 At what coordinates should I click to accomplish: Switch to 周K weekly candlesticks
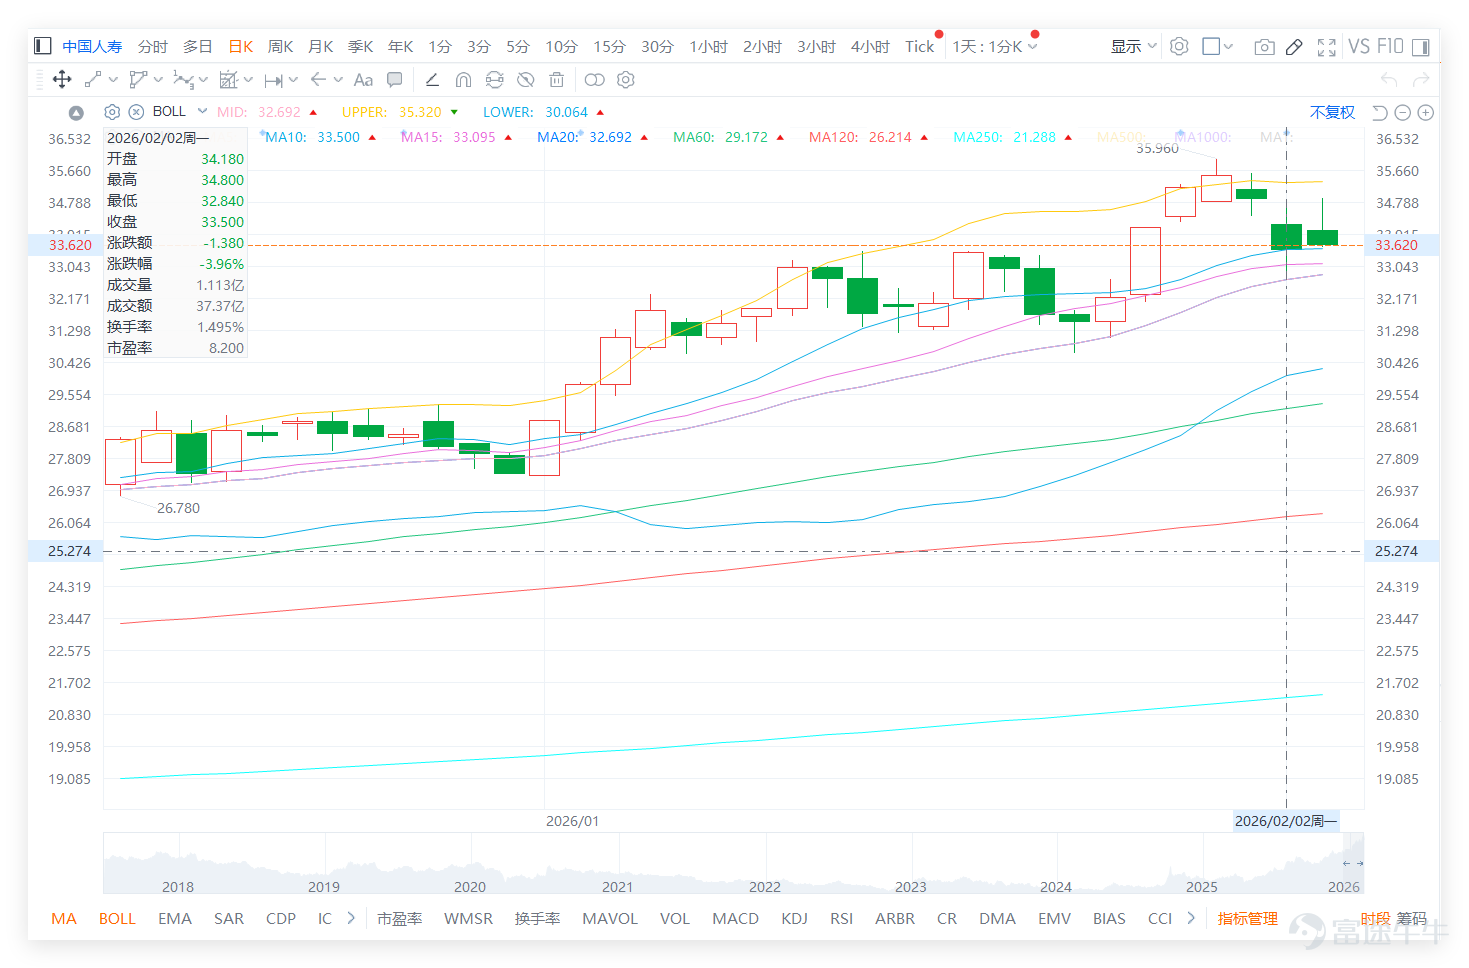pyautogui.click(x=281, y=46)
